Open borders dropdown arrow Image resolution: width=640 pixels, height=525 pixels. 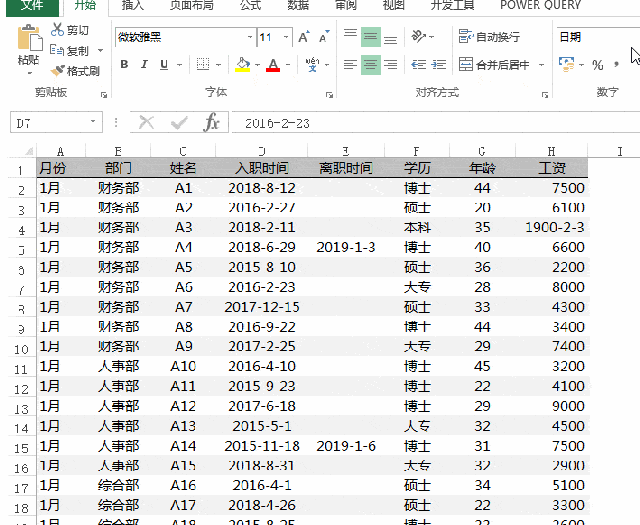[x=218, y=65]
